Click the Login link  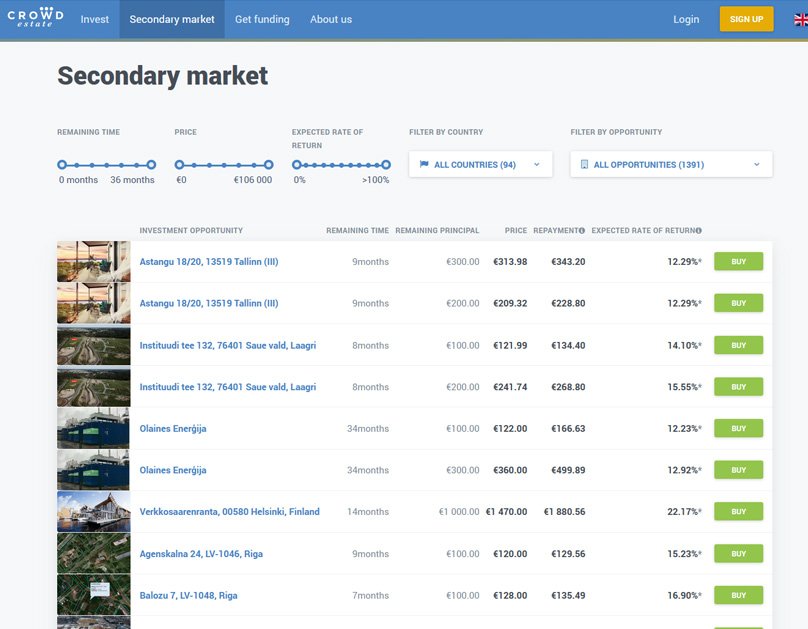point(686,19)
